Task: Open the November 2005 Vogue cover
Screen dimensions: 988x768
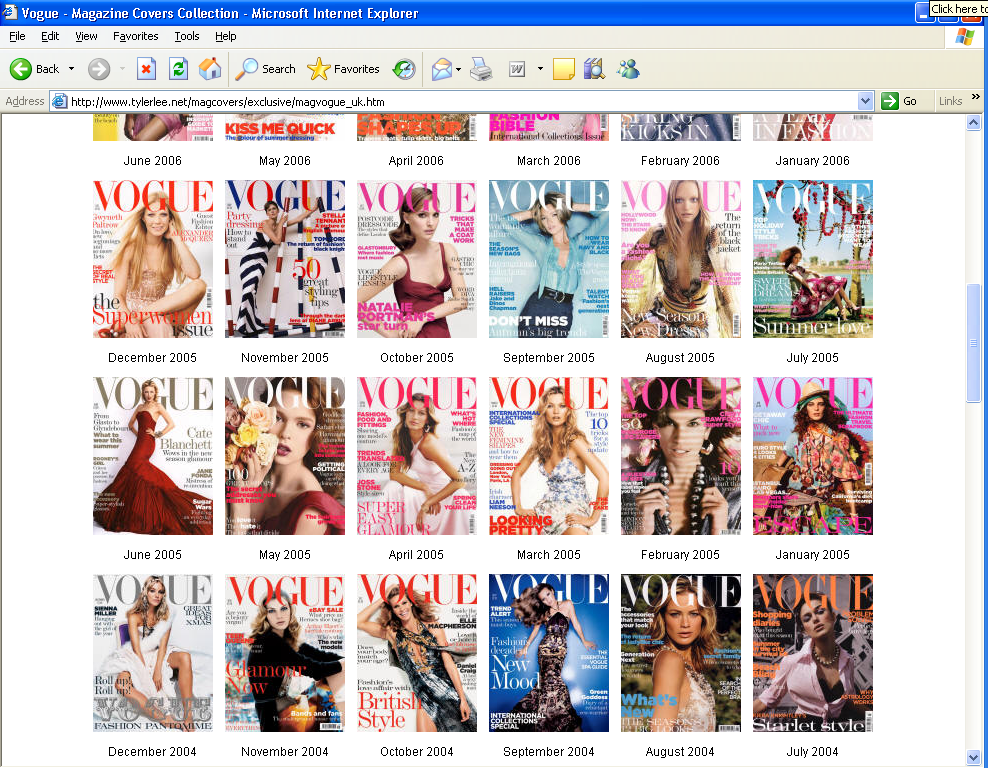Action: (x=285, y=259)
